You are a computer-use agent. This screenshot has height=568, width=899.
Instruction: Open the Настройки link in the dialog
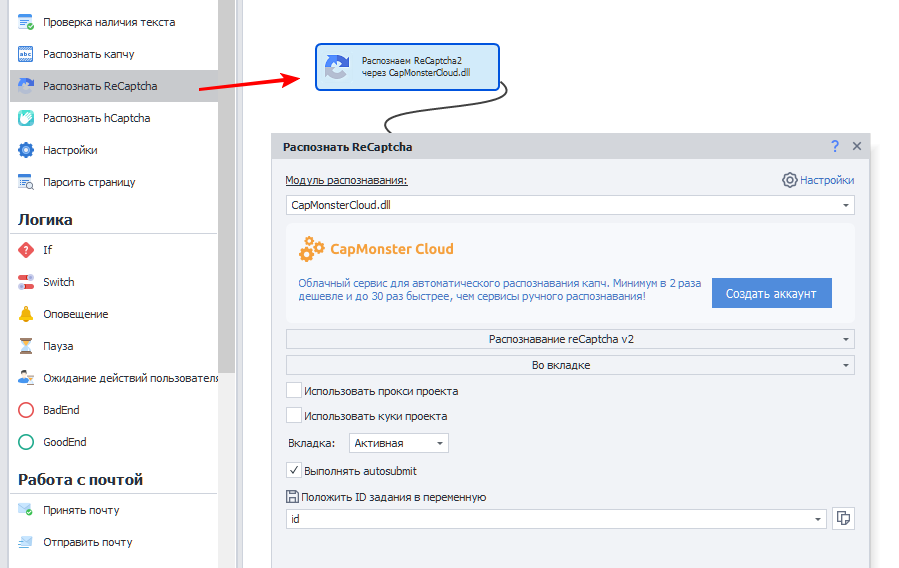point(827,180)
